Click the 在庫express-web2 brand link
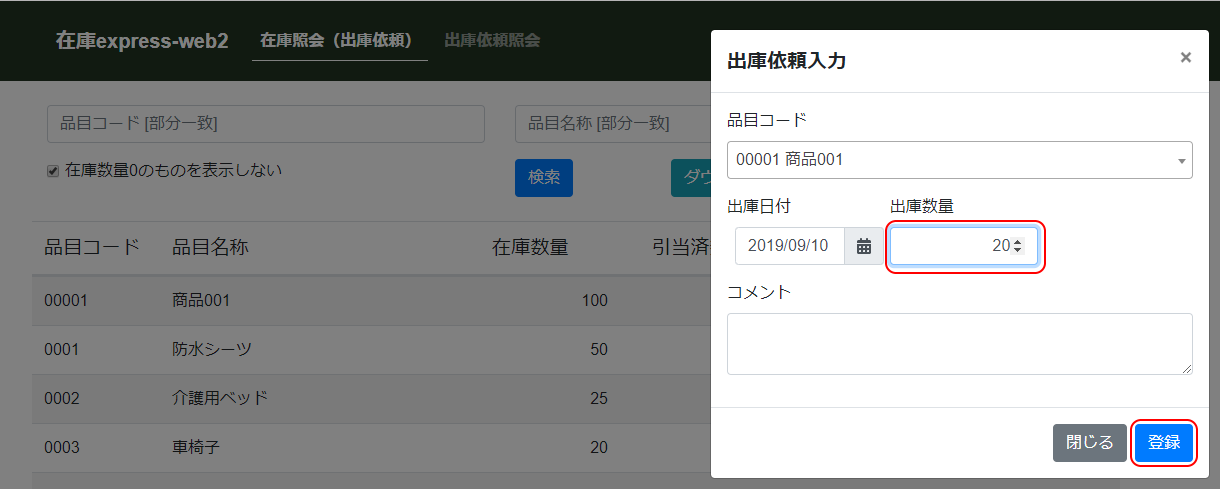This screenshot has height=489, width=1220. 142,41
